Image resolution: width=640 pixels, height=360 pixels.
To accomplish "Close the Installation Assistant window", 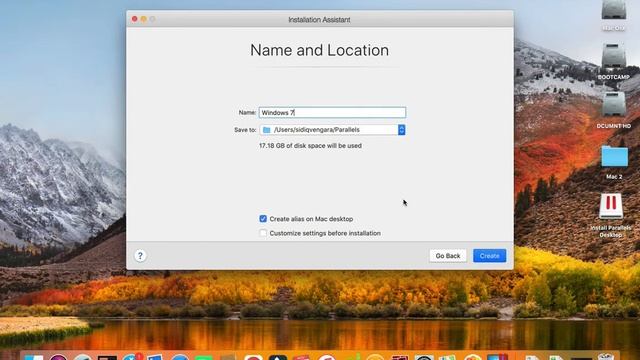I will 135,19.
